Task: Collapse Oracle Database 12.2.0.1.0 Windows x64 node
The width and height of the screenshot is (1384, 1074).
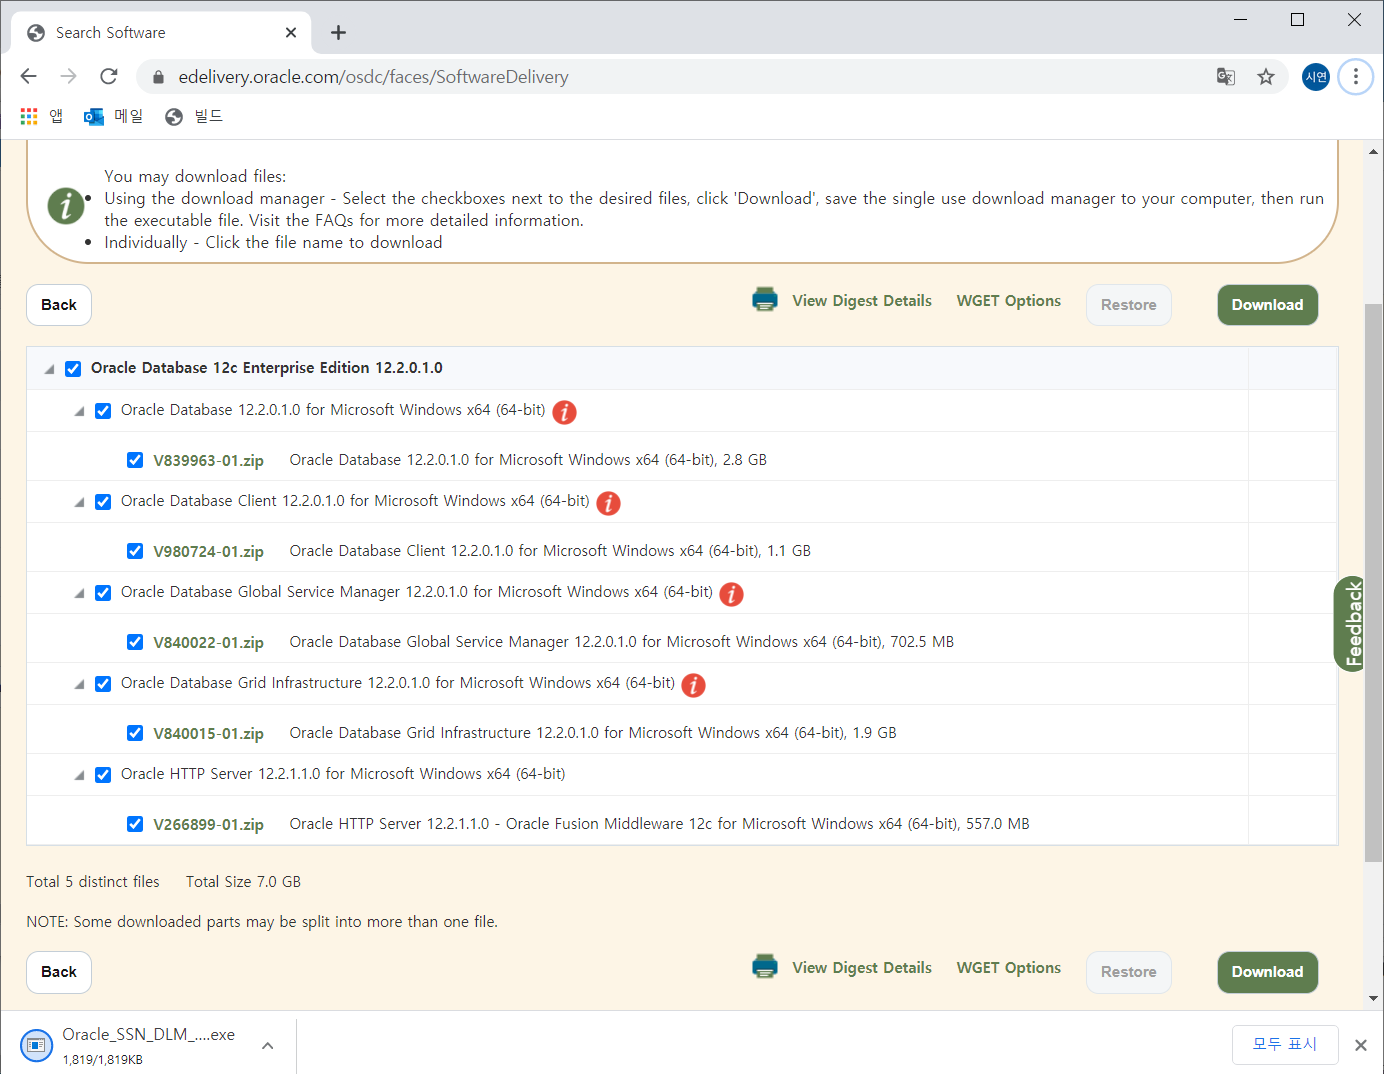Action: click(79, 412)
